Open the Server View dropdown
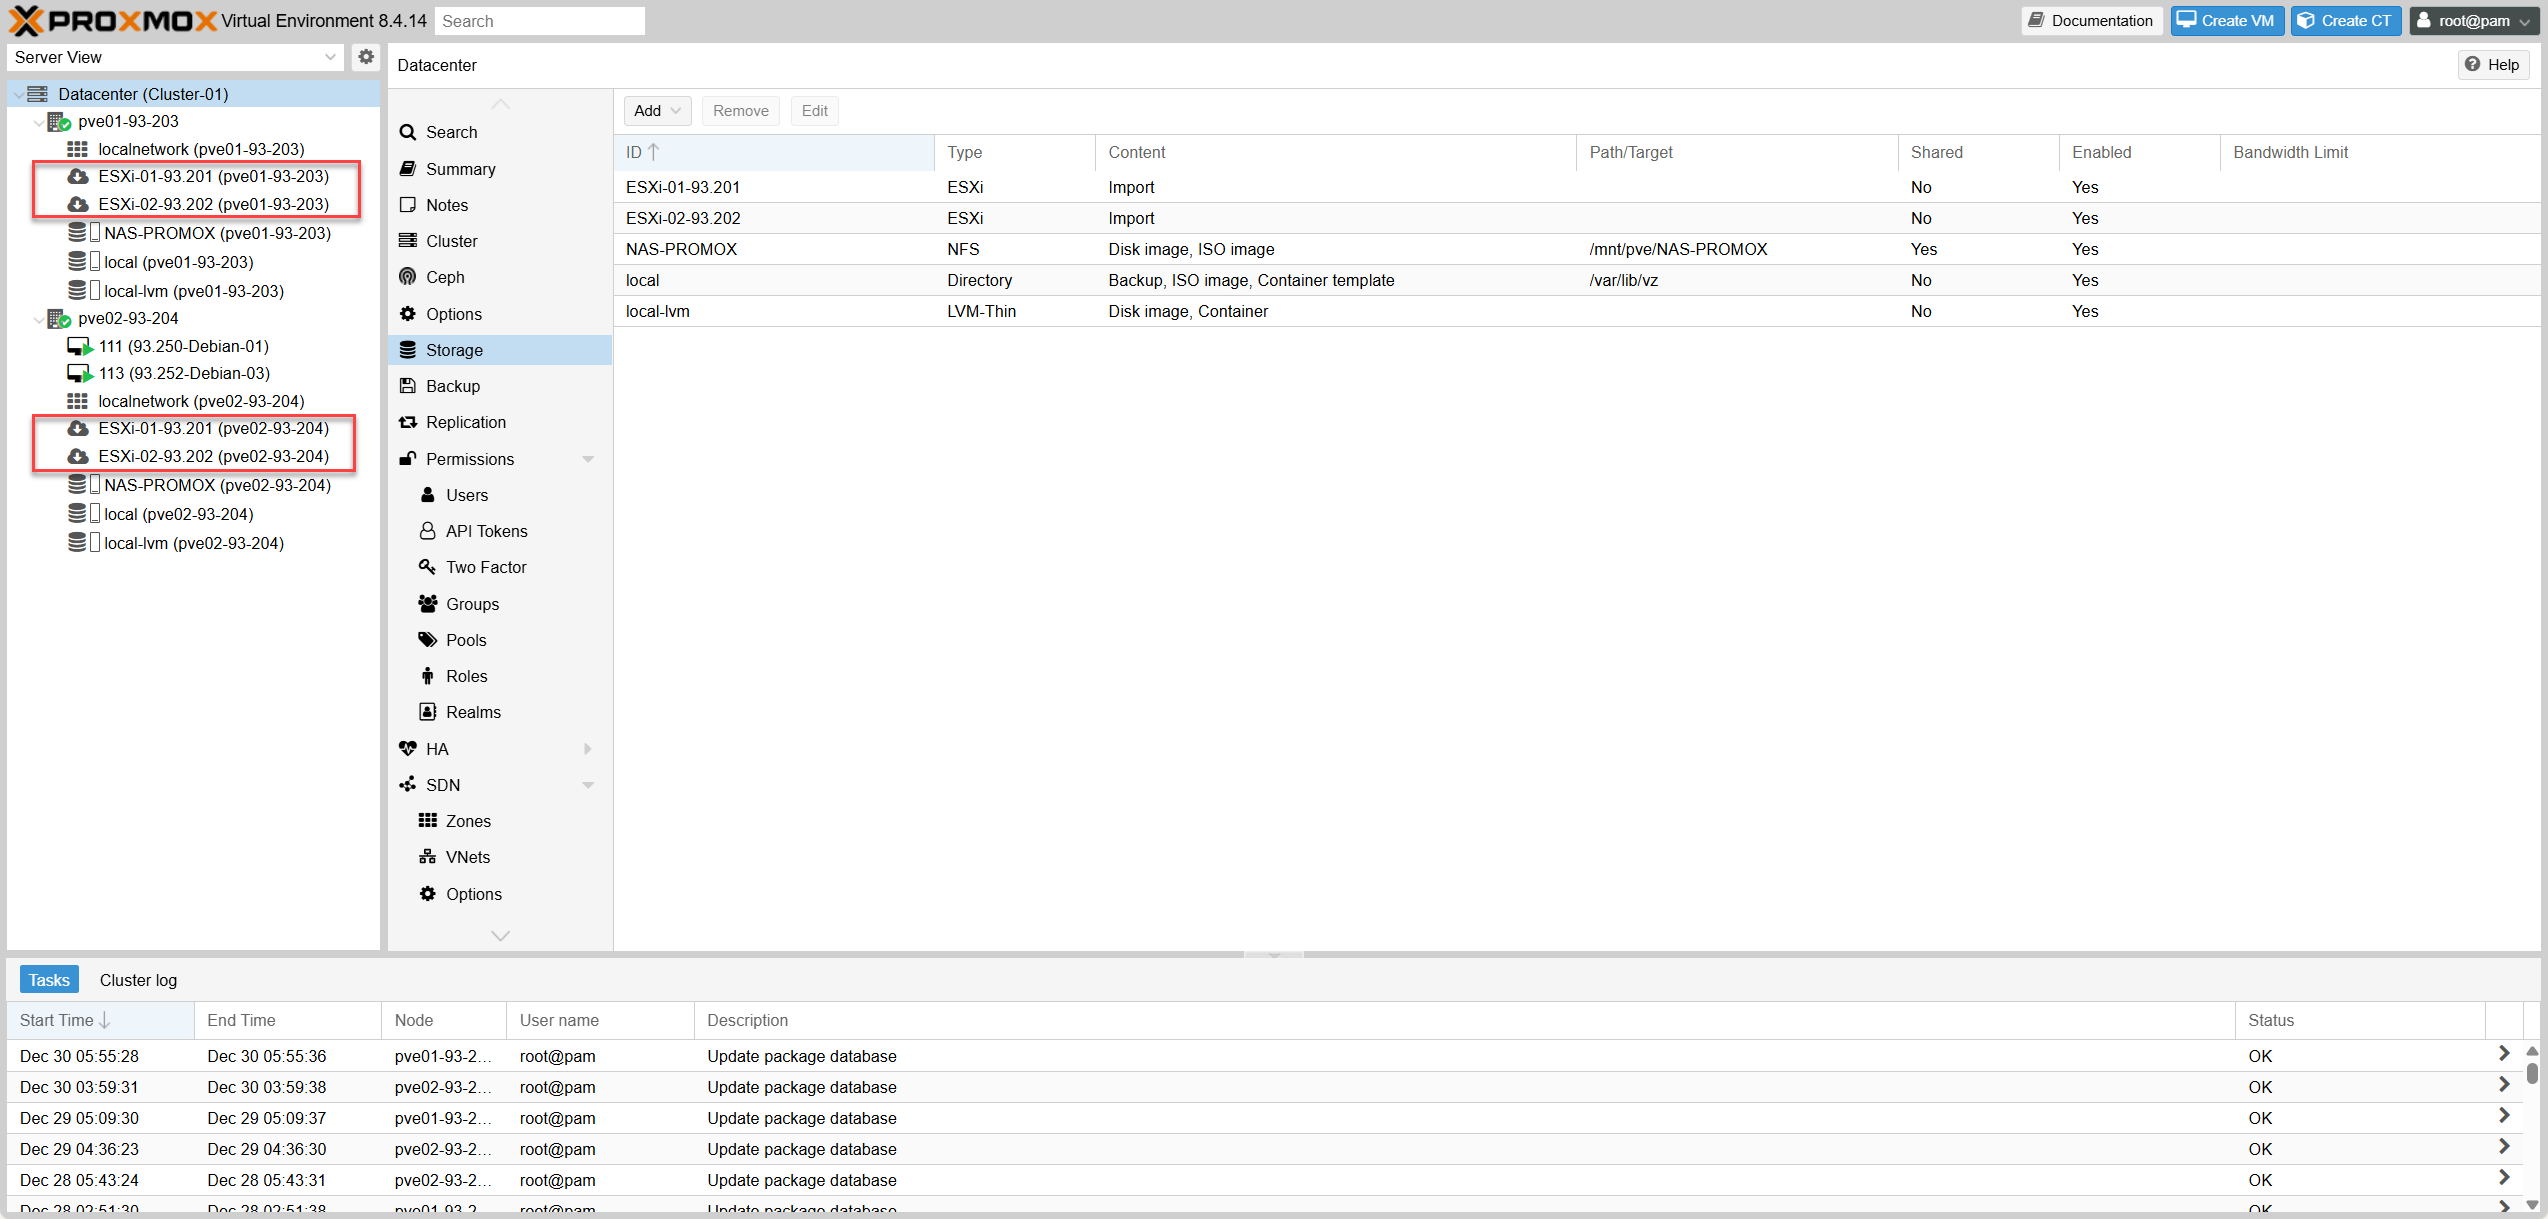 tap(330, 57)
